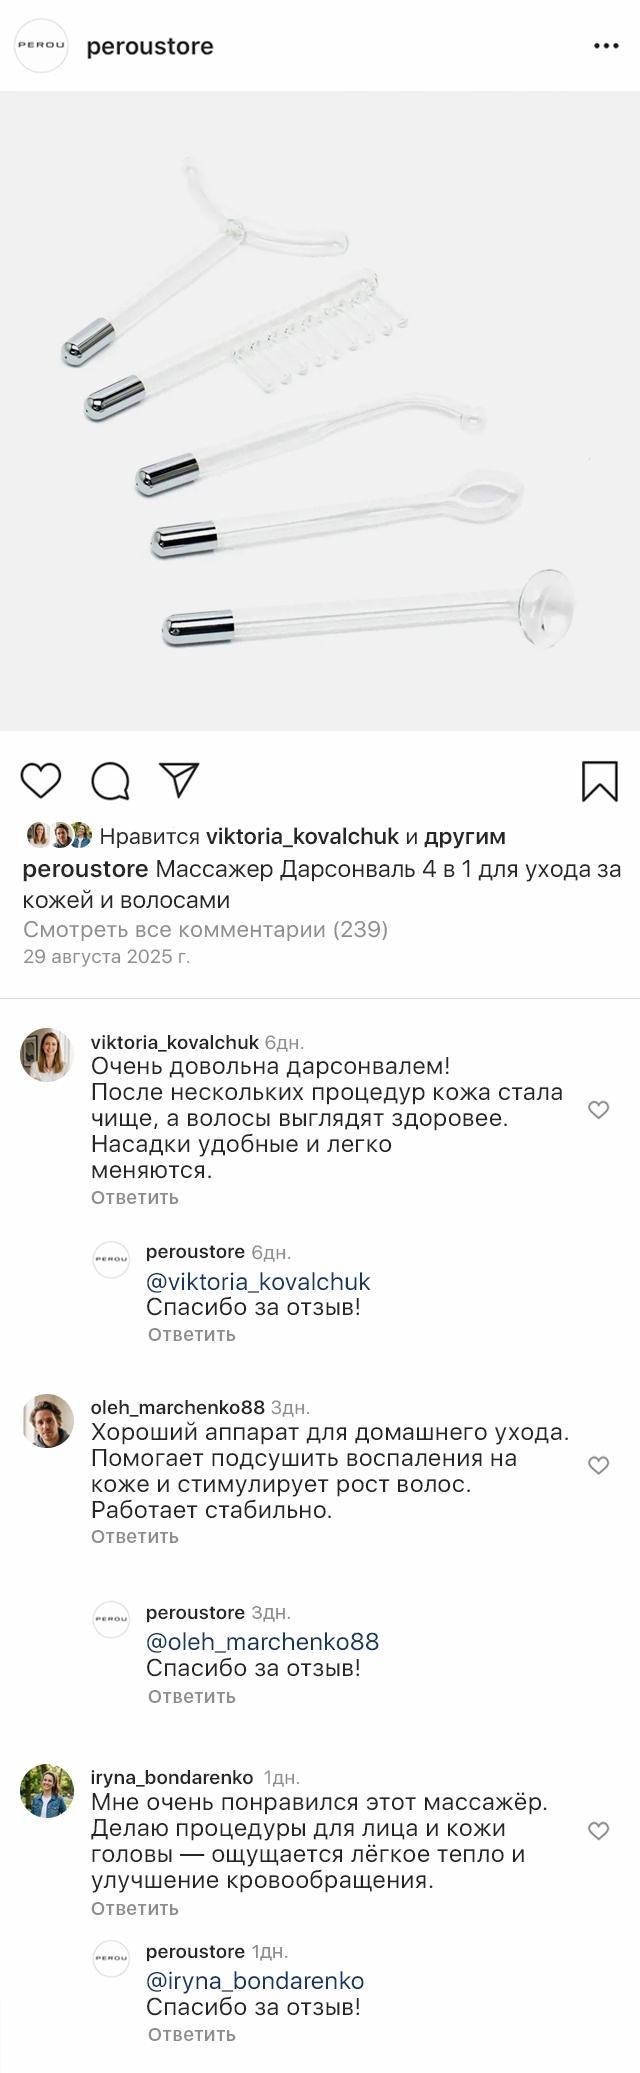This screenshot has width=640, height=2073.
Task: Reply to viktoria_kovalchuk's comment
Action: point(134,1197)
